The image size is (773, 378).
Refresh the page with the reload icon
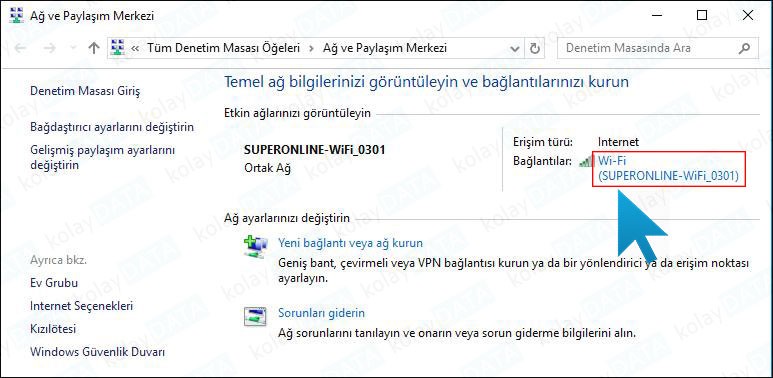pos(534,48)
